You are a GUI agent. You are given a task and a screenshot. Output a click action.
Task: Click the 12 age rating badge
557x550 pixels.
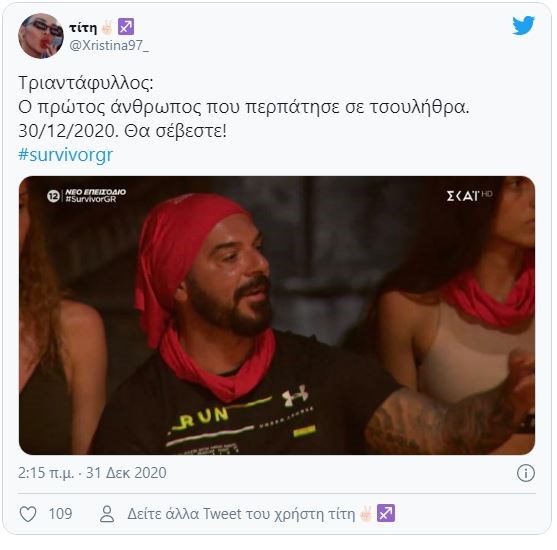(53, 196)
